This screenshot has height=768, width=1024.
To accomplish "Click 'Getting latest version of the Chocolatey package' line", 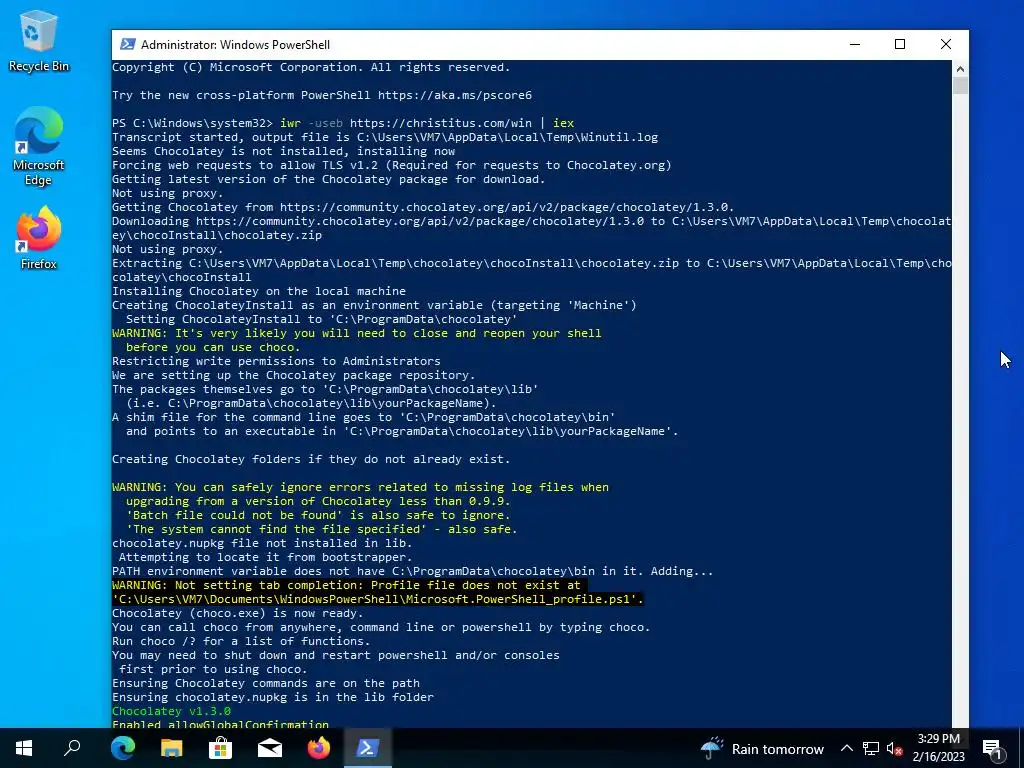I will point(328,179).
